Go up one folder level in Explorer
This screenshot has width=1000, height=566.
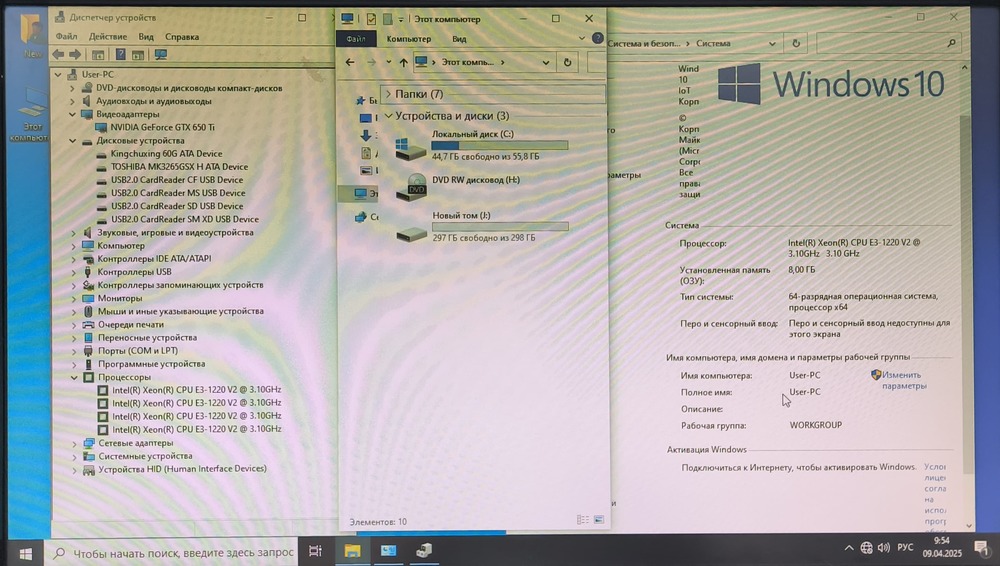403,62
